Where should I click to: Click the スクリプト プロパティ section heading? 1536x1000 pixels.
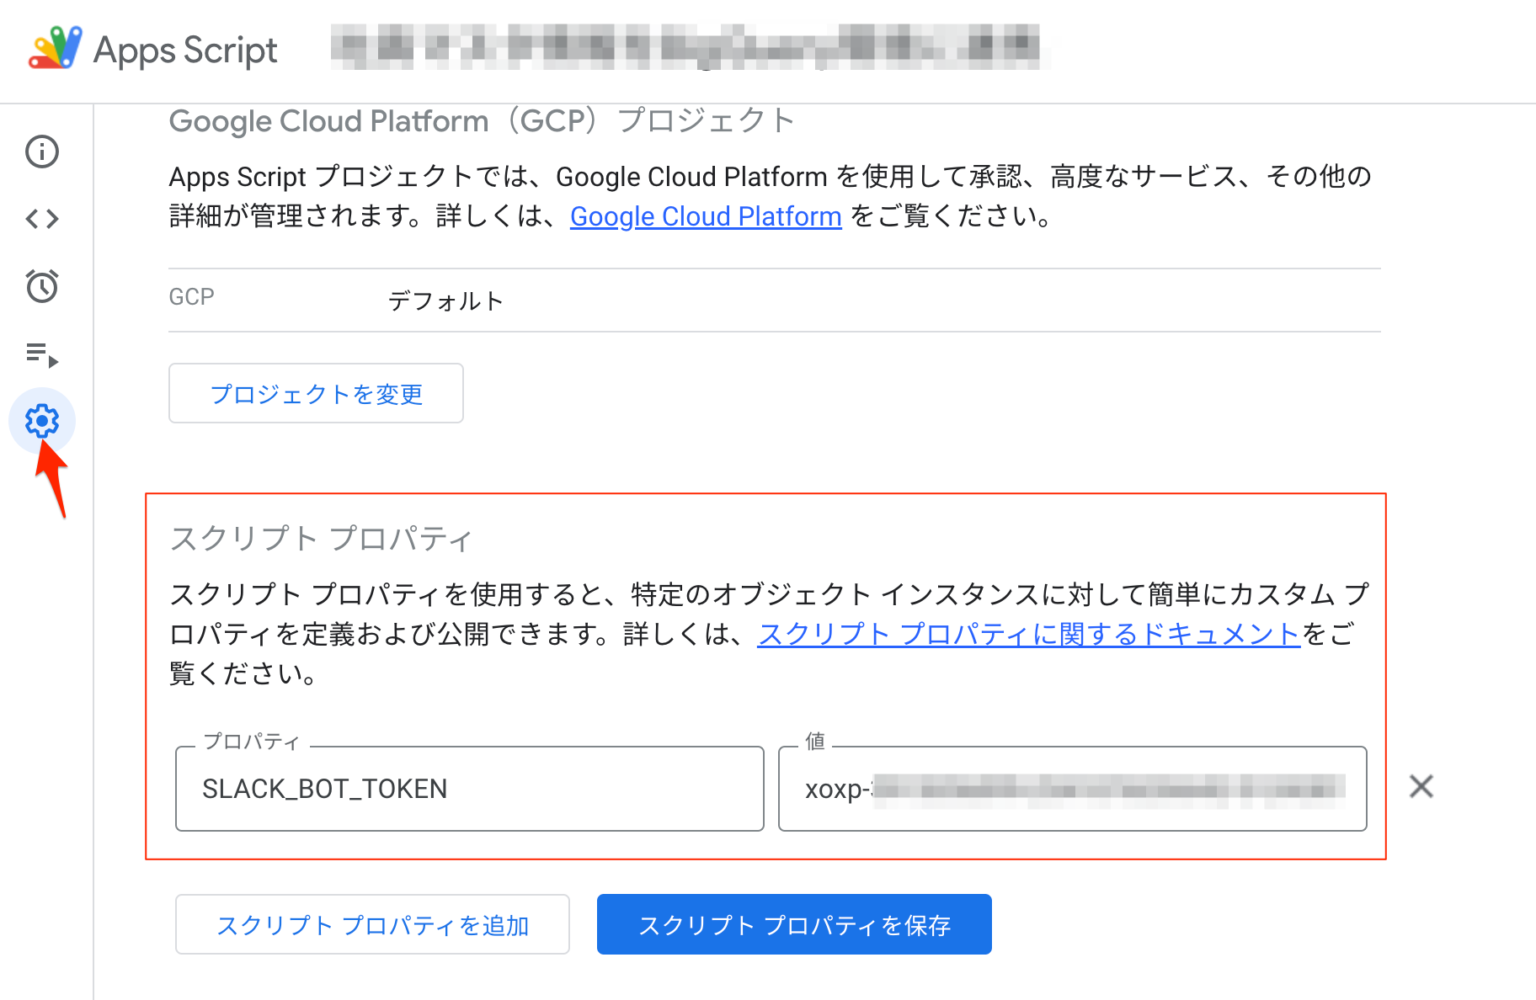tap(320, 538)
